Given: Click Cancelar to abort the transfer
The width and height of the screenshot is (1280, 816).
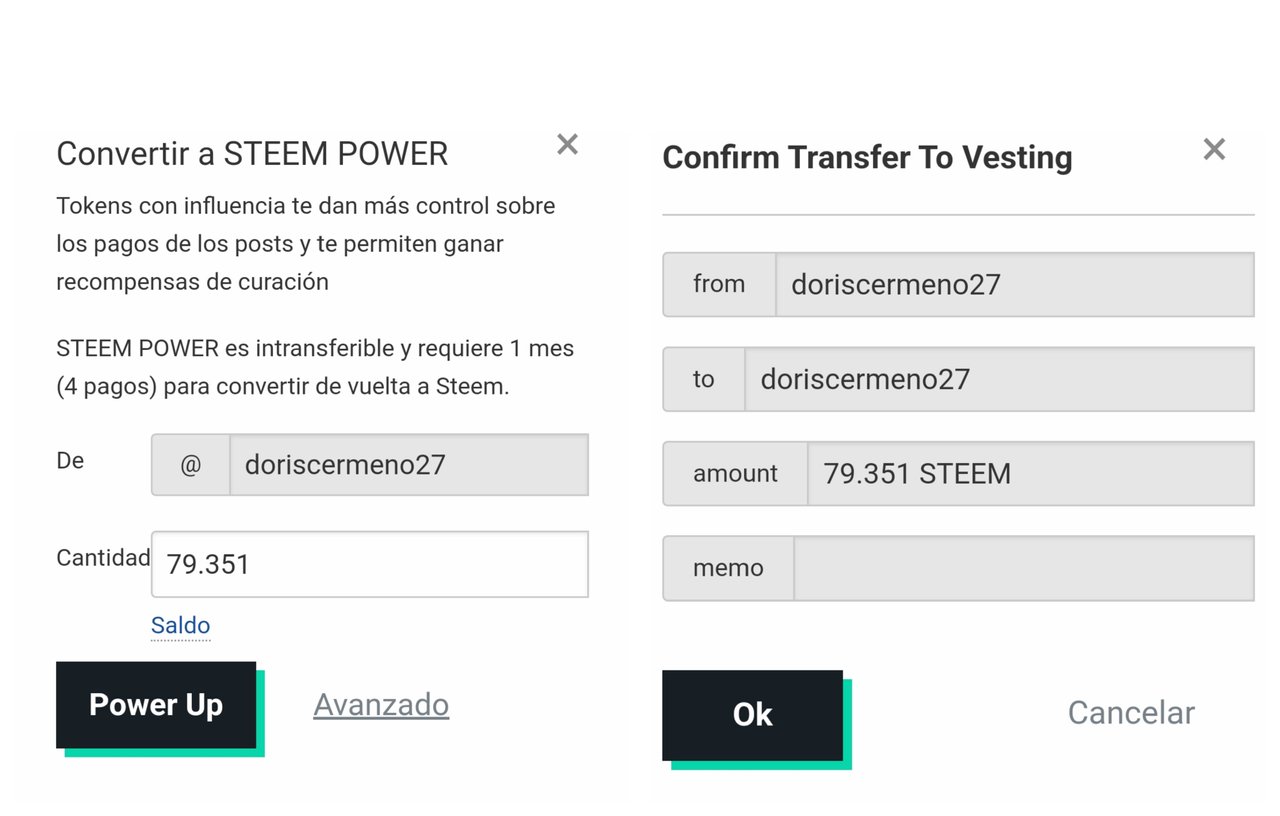Looking at the screenshot, I should [1131, 712].
